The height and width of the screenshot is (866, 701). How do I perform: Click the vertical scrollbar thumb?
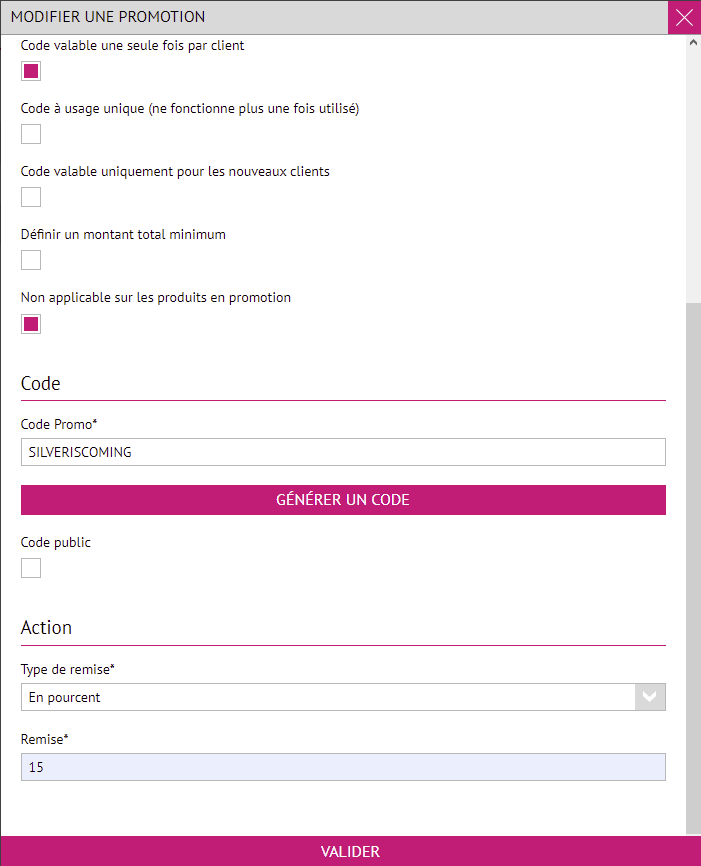[x=693, y=560]
